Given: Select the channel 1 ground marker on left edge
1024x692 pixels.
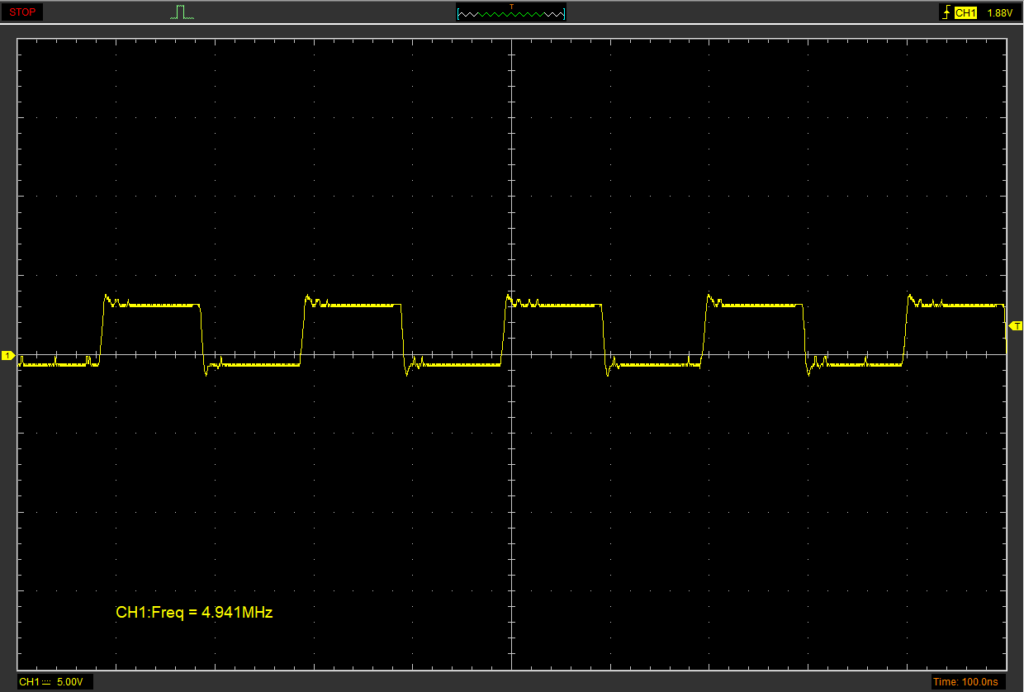Looking at the screenshot, I should click(7, 355).
